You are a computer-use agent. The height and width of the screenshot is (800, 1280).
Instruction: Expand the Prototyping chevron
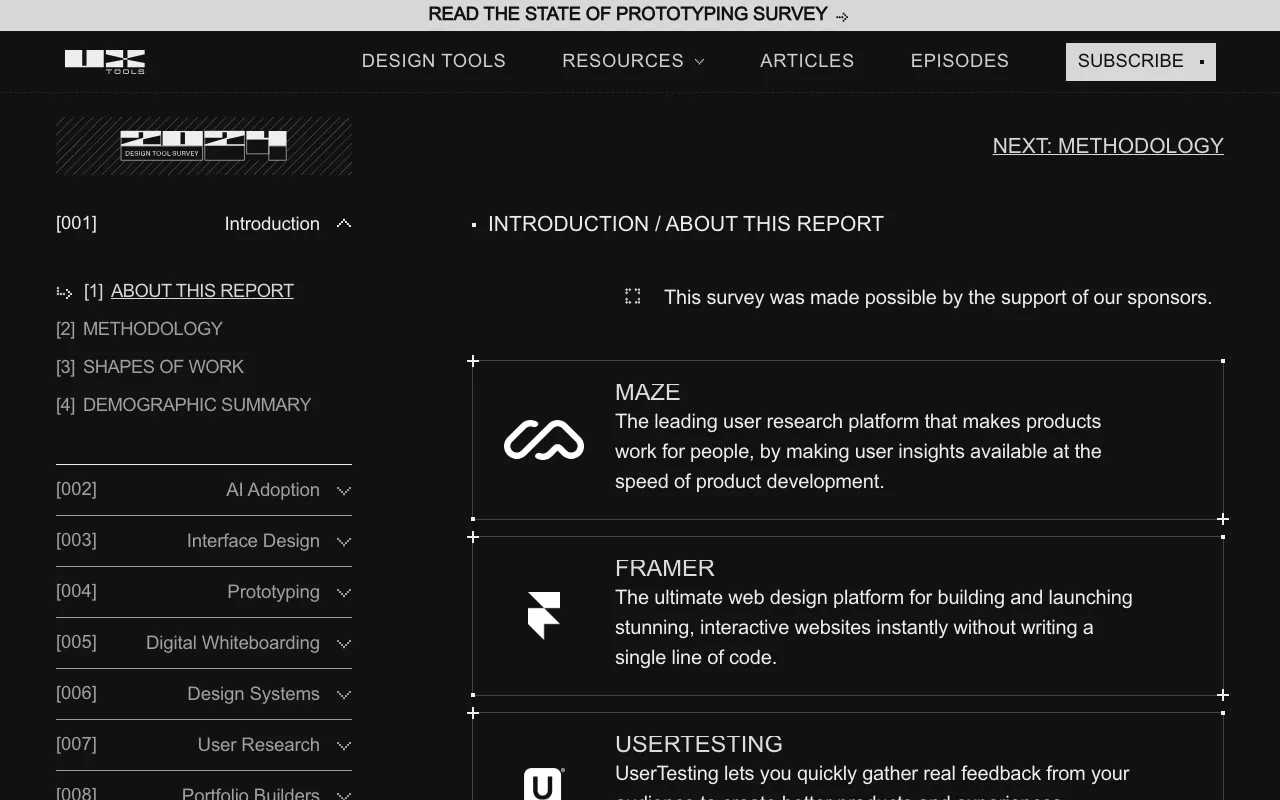click(344, 593)
